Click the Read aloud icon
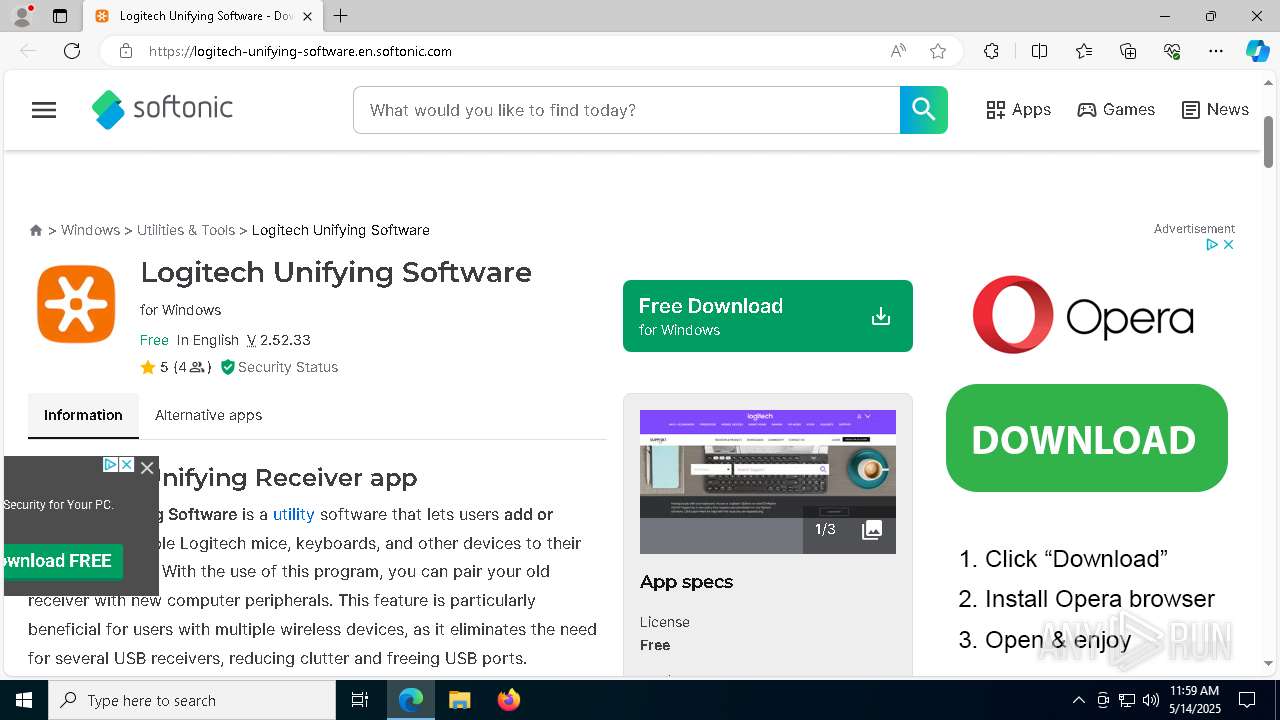This screenshot has height=720, width=1280. [x=898, y=51]
